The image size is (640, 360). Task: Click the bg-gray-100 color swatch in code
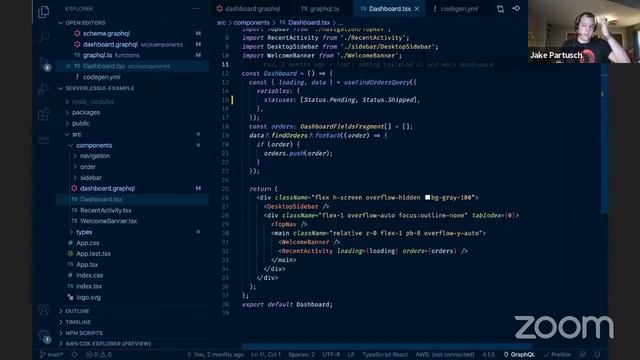point(427,198)
